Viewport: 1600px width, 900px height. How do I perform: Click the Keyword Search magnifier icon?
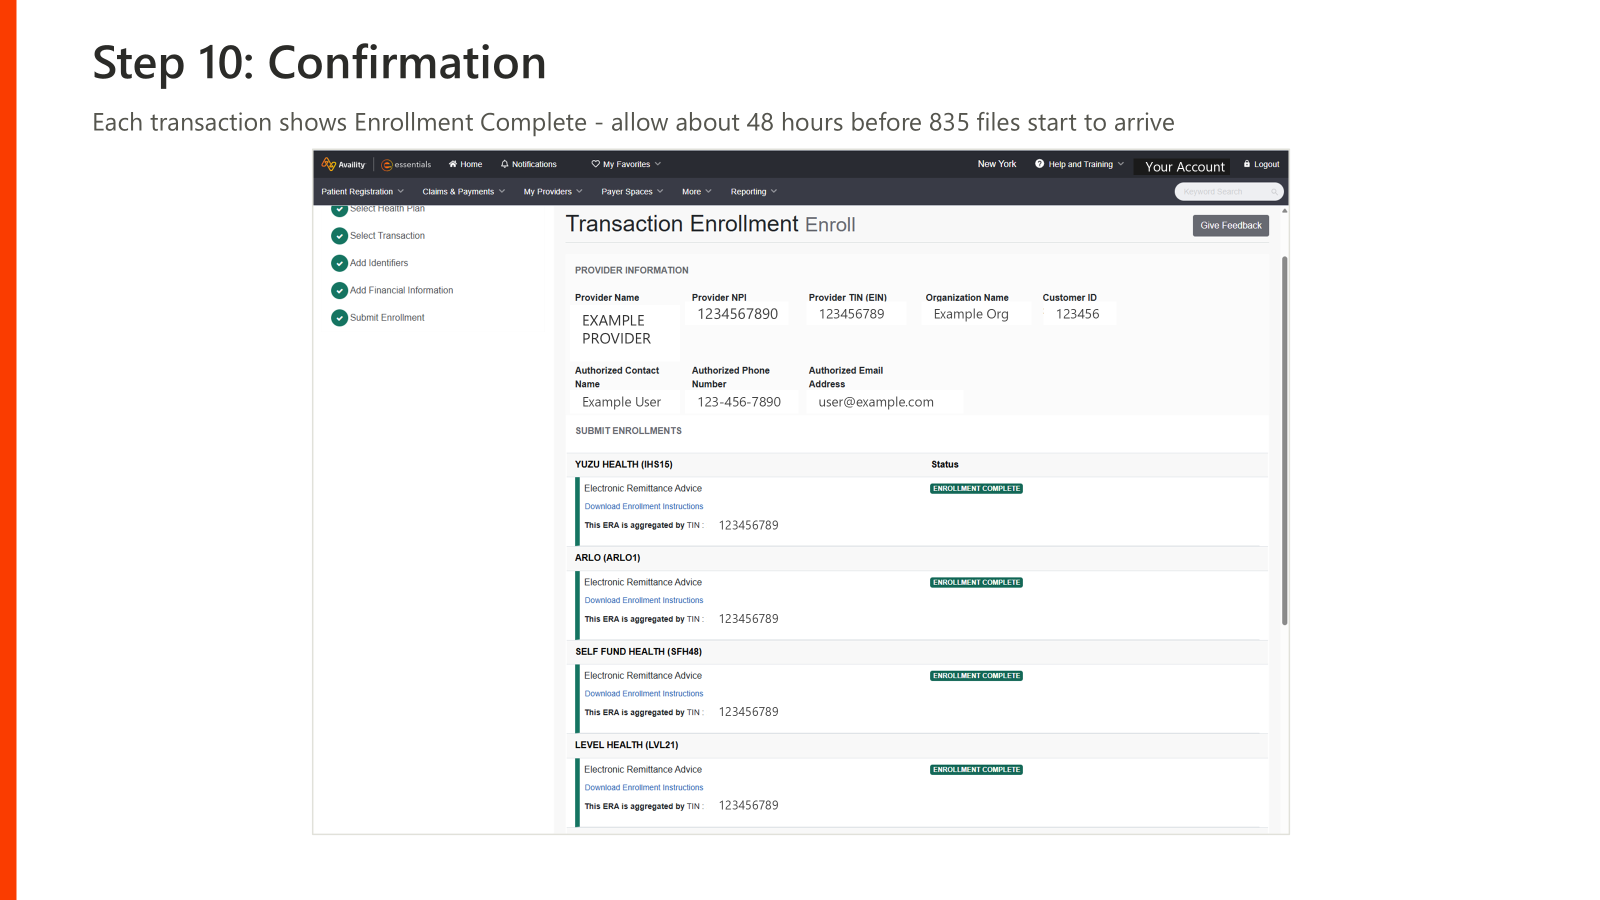click(x=1274, y=192)
